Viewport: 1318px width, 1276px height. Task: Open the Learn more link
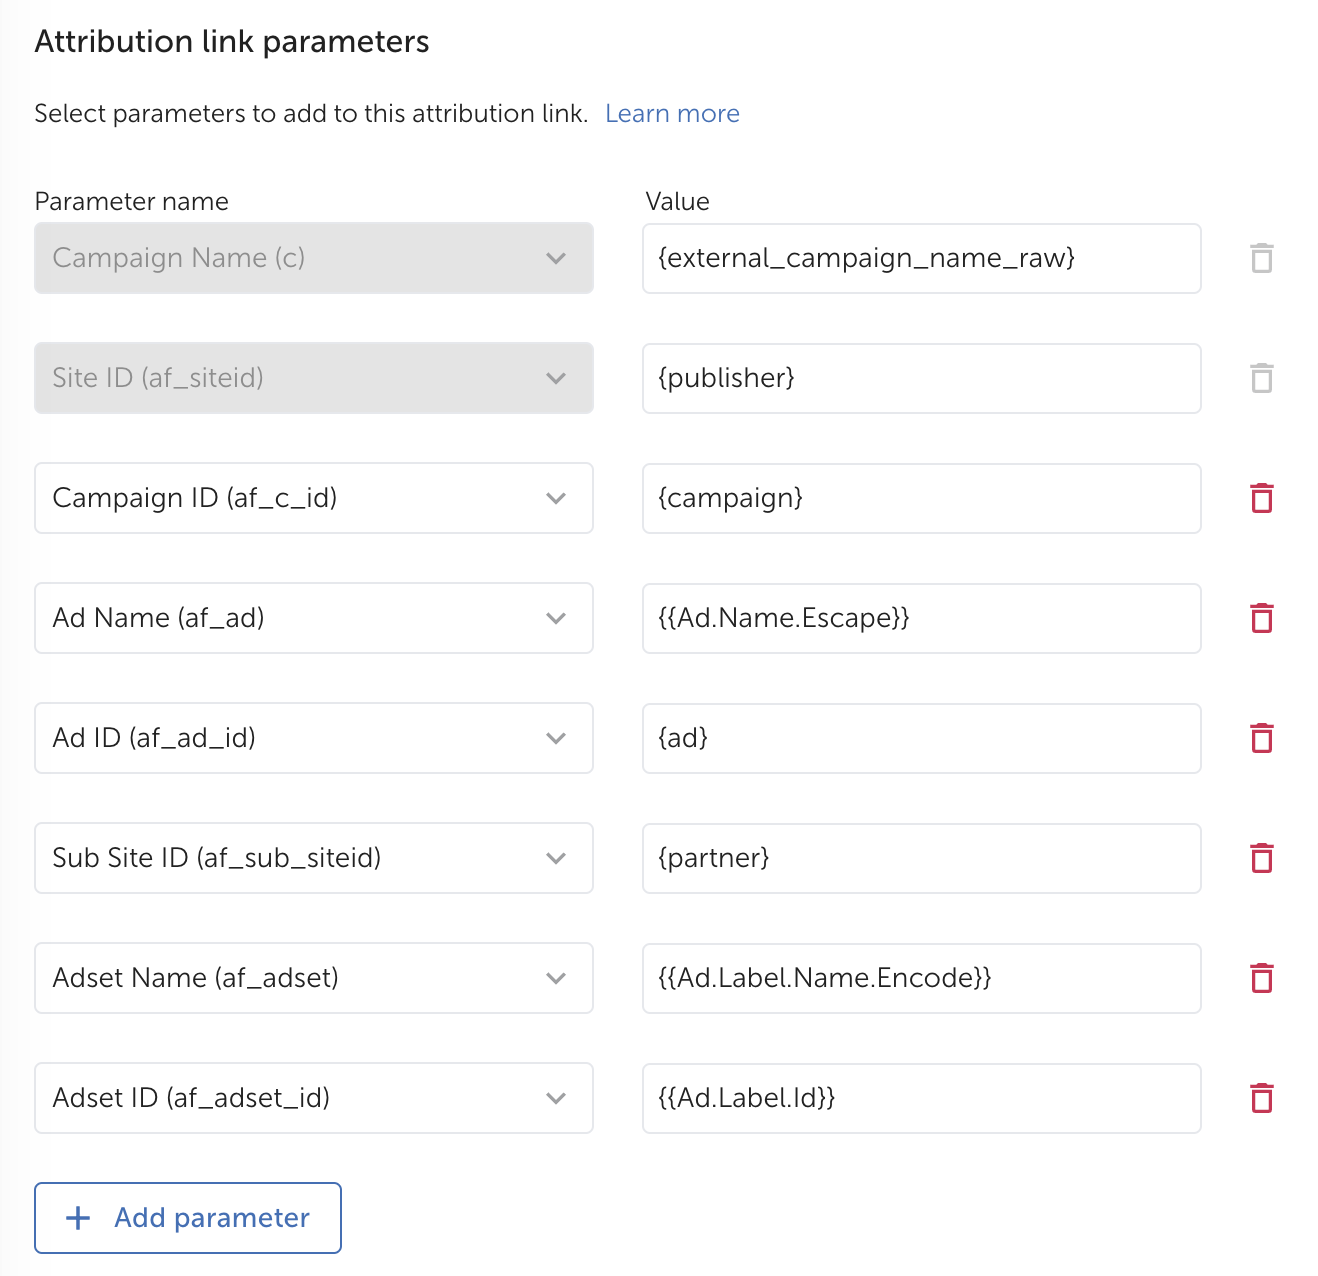click(x=672, y=114)
